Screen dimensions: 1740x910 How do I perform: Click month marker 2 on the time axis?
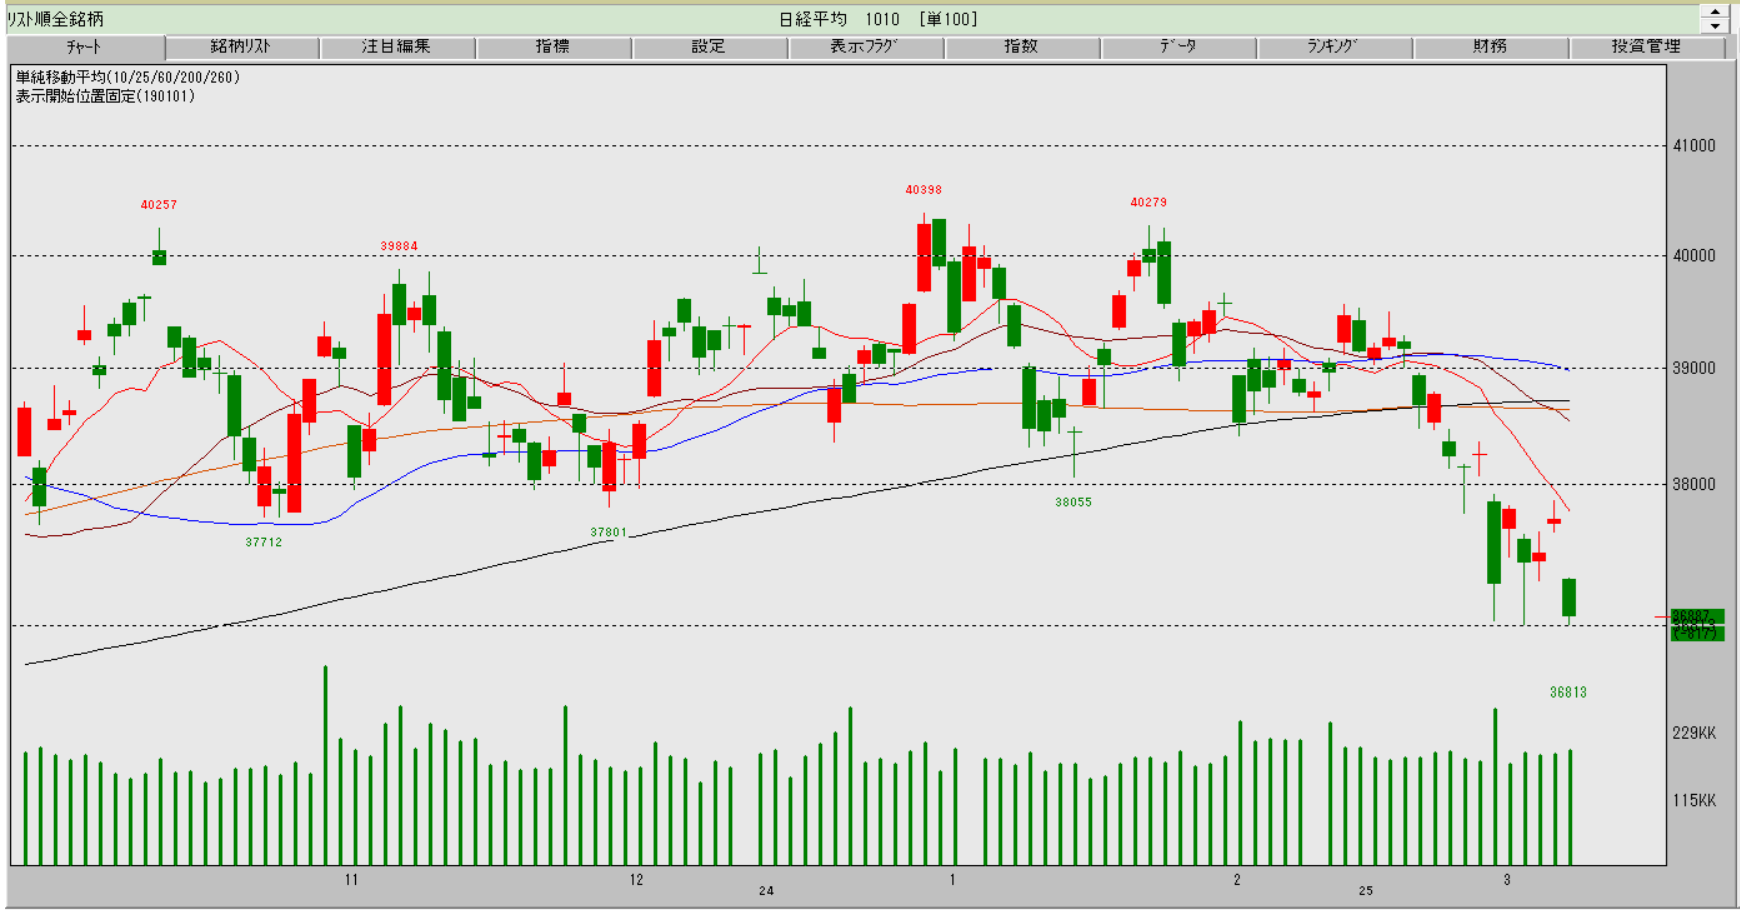pyautogui.click(x=1237, y=880)
